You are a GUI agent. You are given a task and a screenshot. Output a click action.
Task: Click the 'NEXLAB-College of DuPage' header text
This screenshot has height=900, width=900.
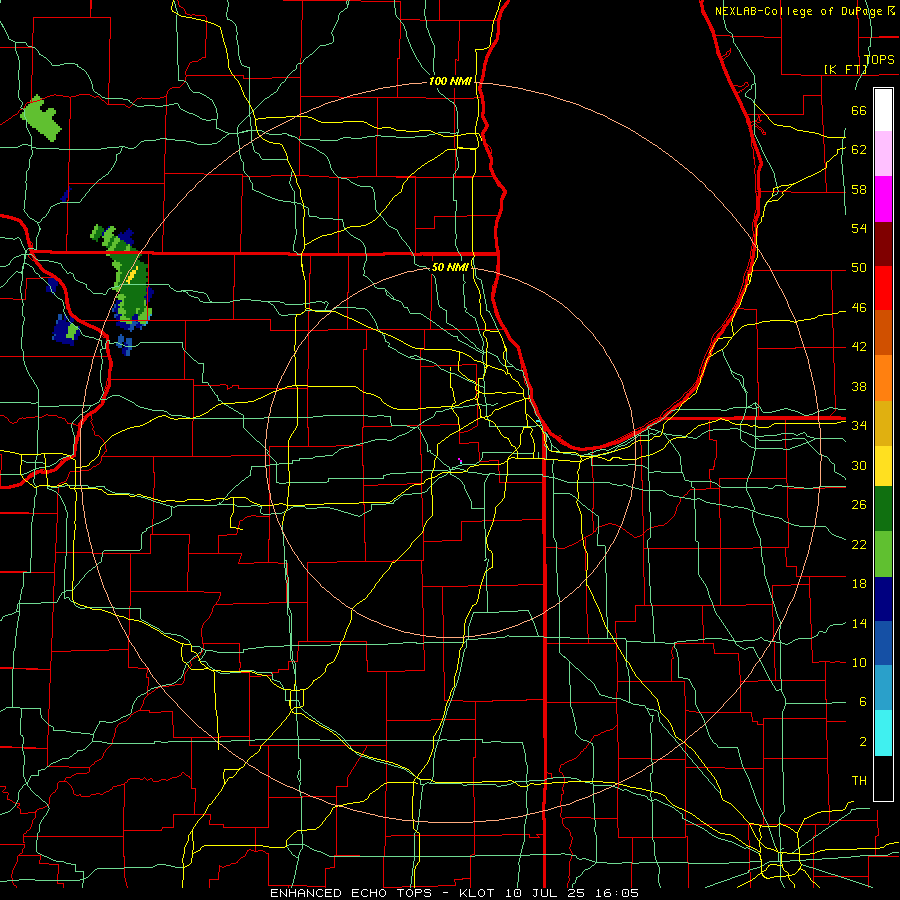tap(798, 11)
